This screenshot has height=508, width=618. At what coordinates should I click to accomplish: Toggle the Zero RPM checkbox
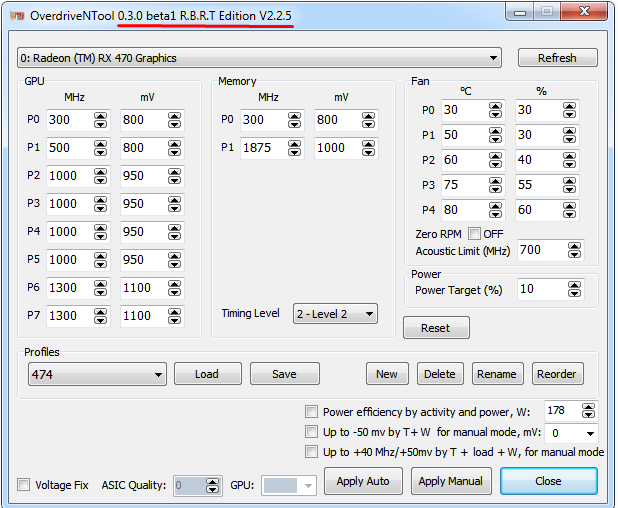click(474, 234)
